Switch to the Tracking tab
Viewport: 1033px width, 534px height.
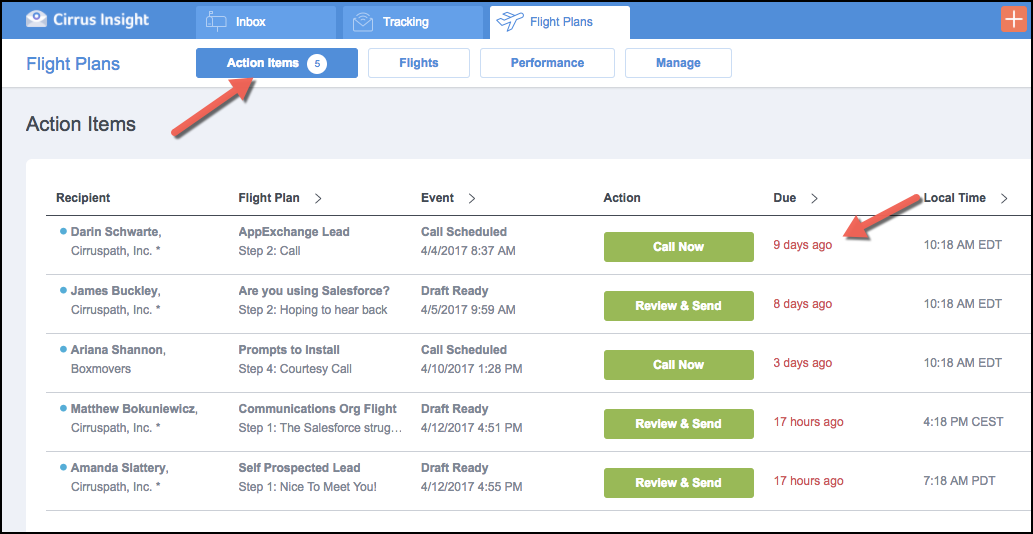coord(413,22)
